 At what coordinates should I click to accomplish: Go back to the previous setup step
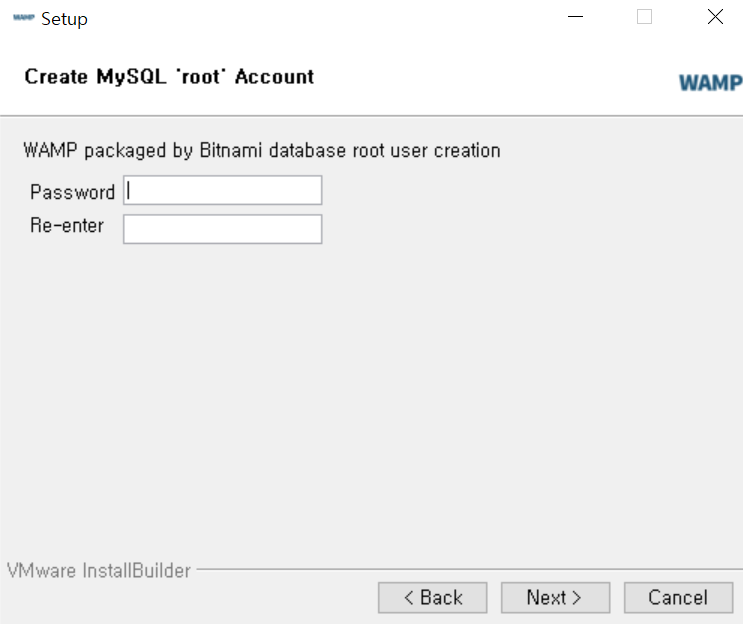tap(433, 598)
